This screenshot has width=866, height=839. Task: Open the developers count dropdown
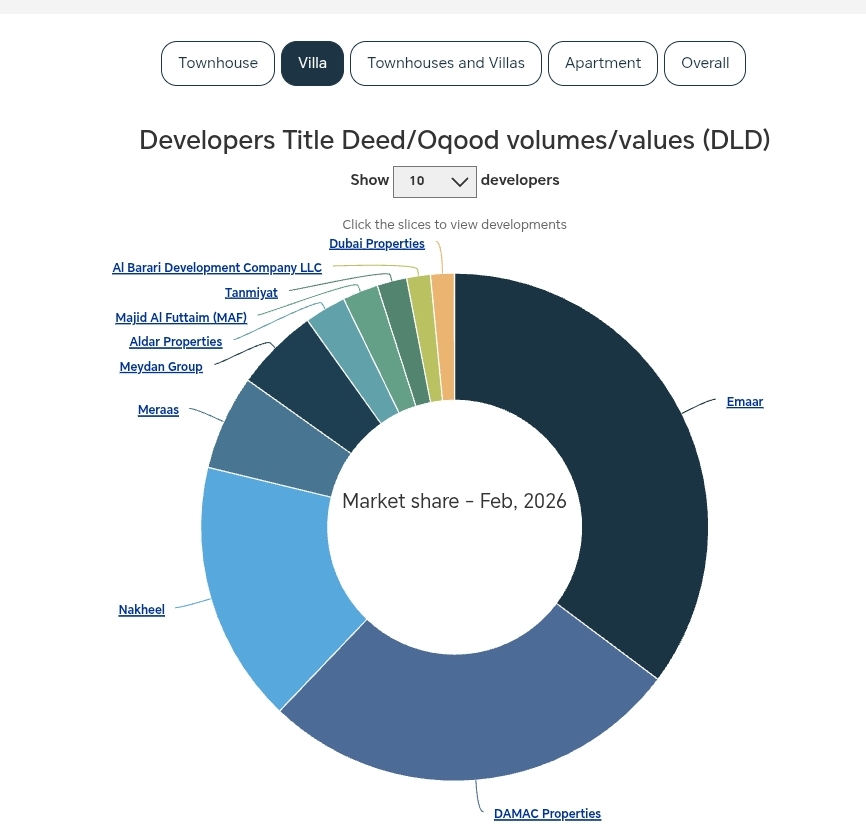(434, 181)
